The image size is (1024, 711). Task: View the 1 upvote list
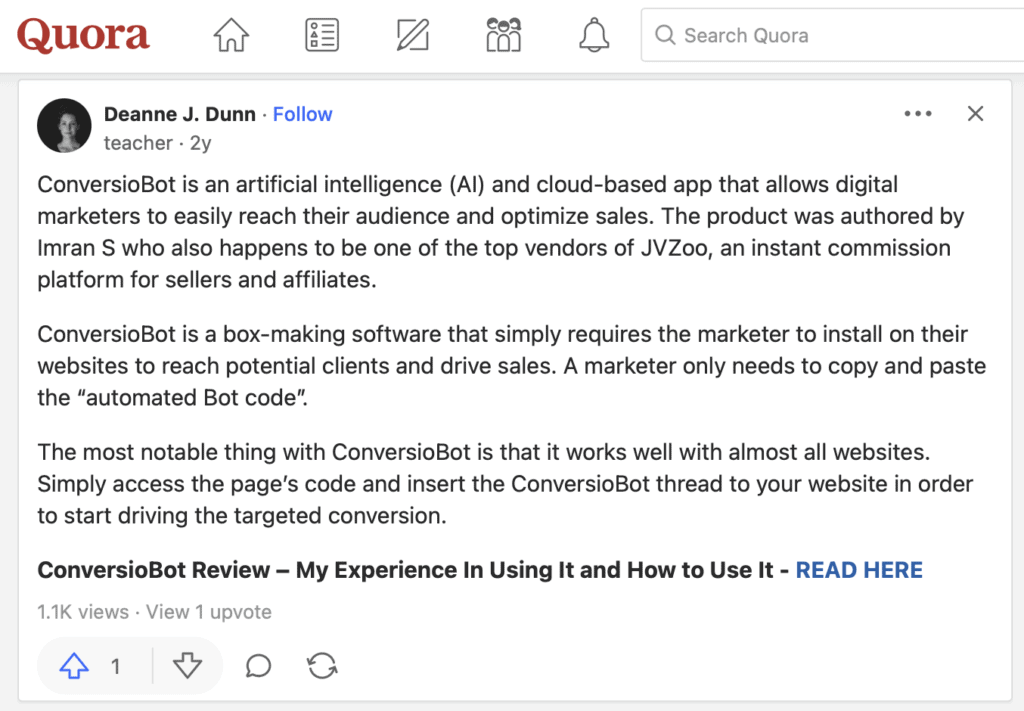pyautogui.click(x=208, y=612)
